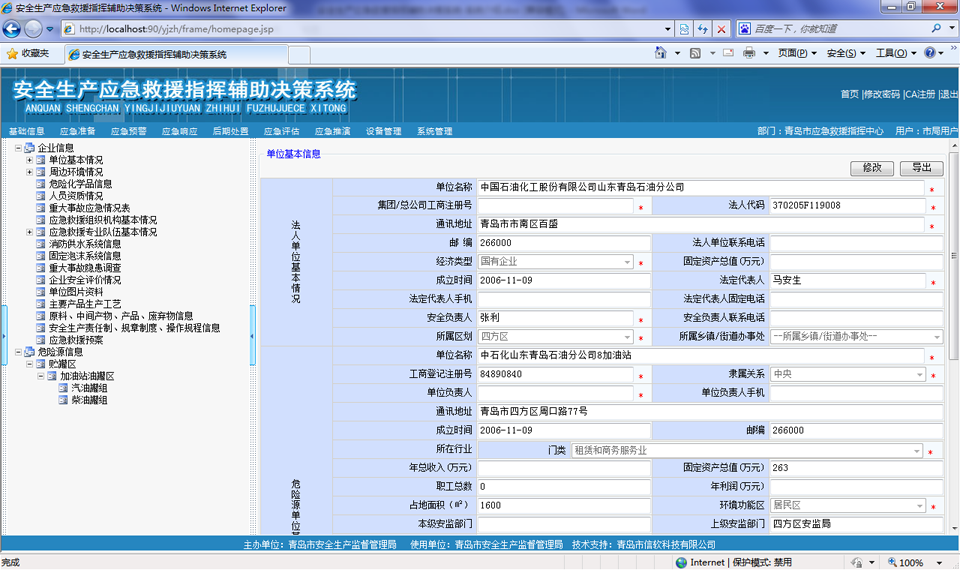Click the refresh page icon
The height and width of the screenshot is (570, 960).
(702, 29)
